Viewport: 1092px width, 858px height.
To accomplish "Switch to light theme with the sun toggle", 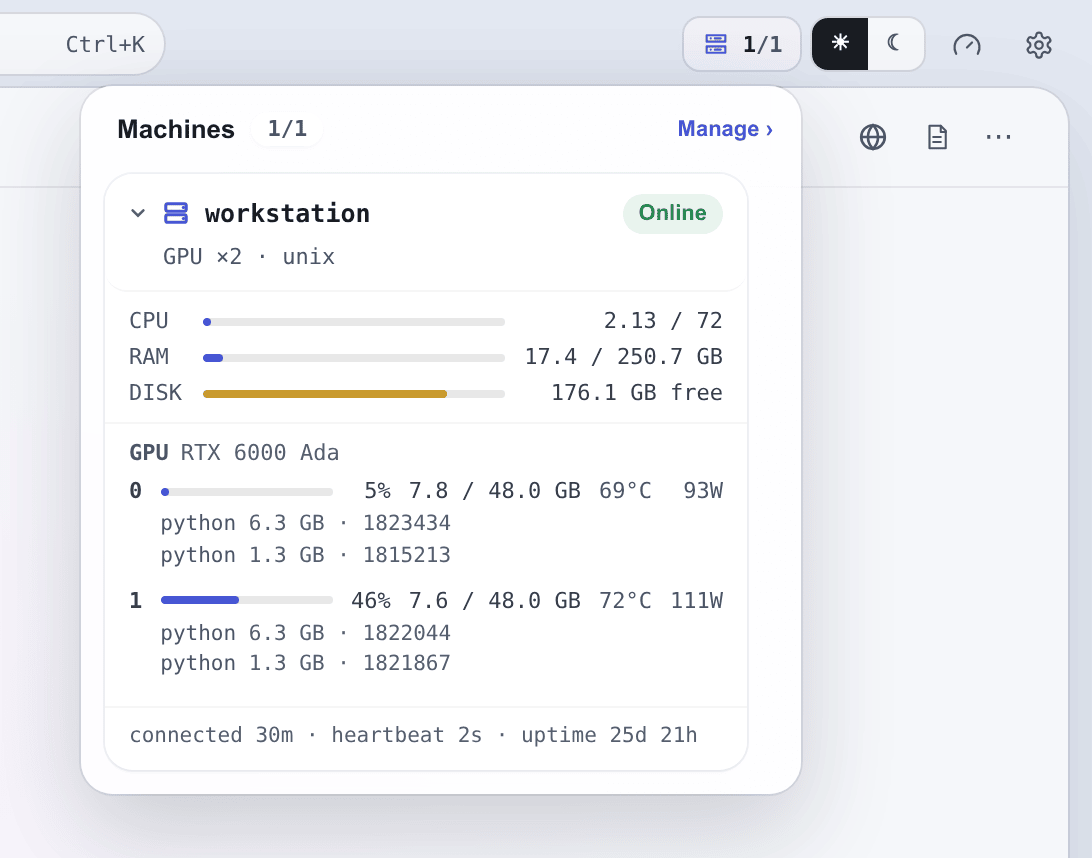I will click(x=840, y=44).
